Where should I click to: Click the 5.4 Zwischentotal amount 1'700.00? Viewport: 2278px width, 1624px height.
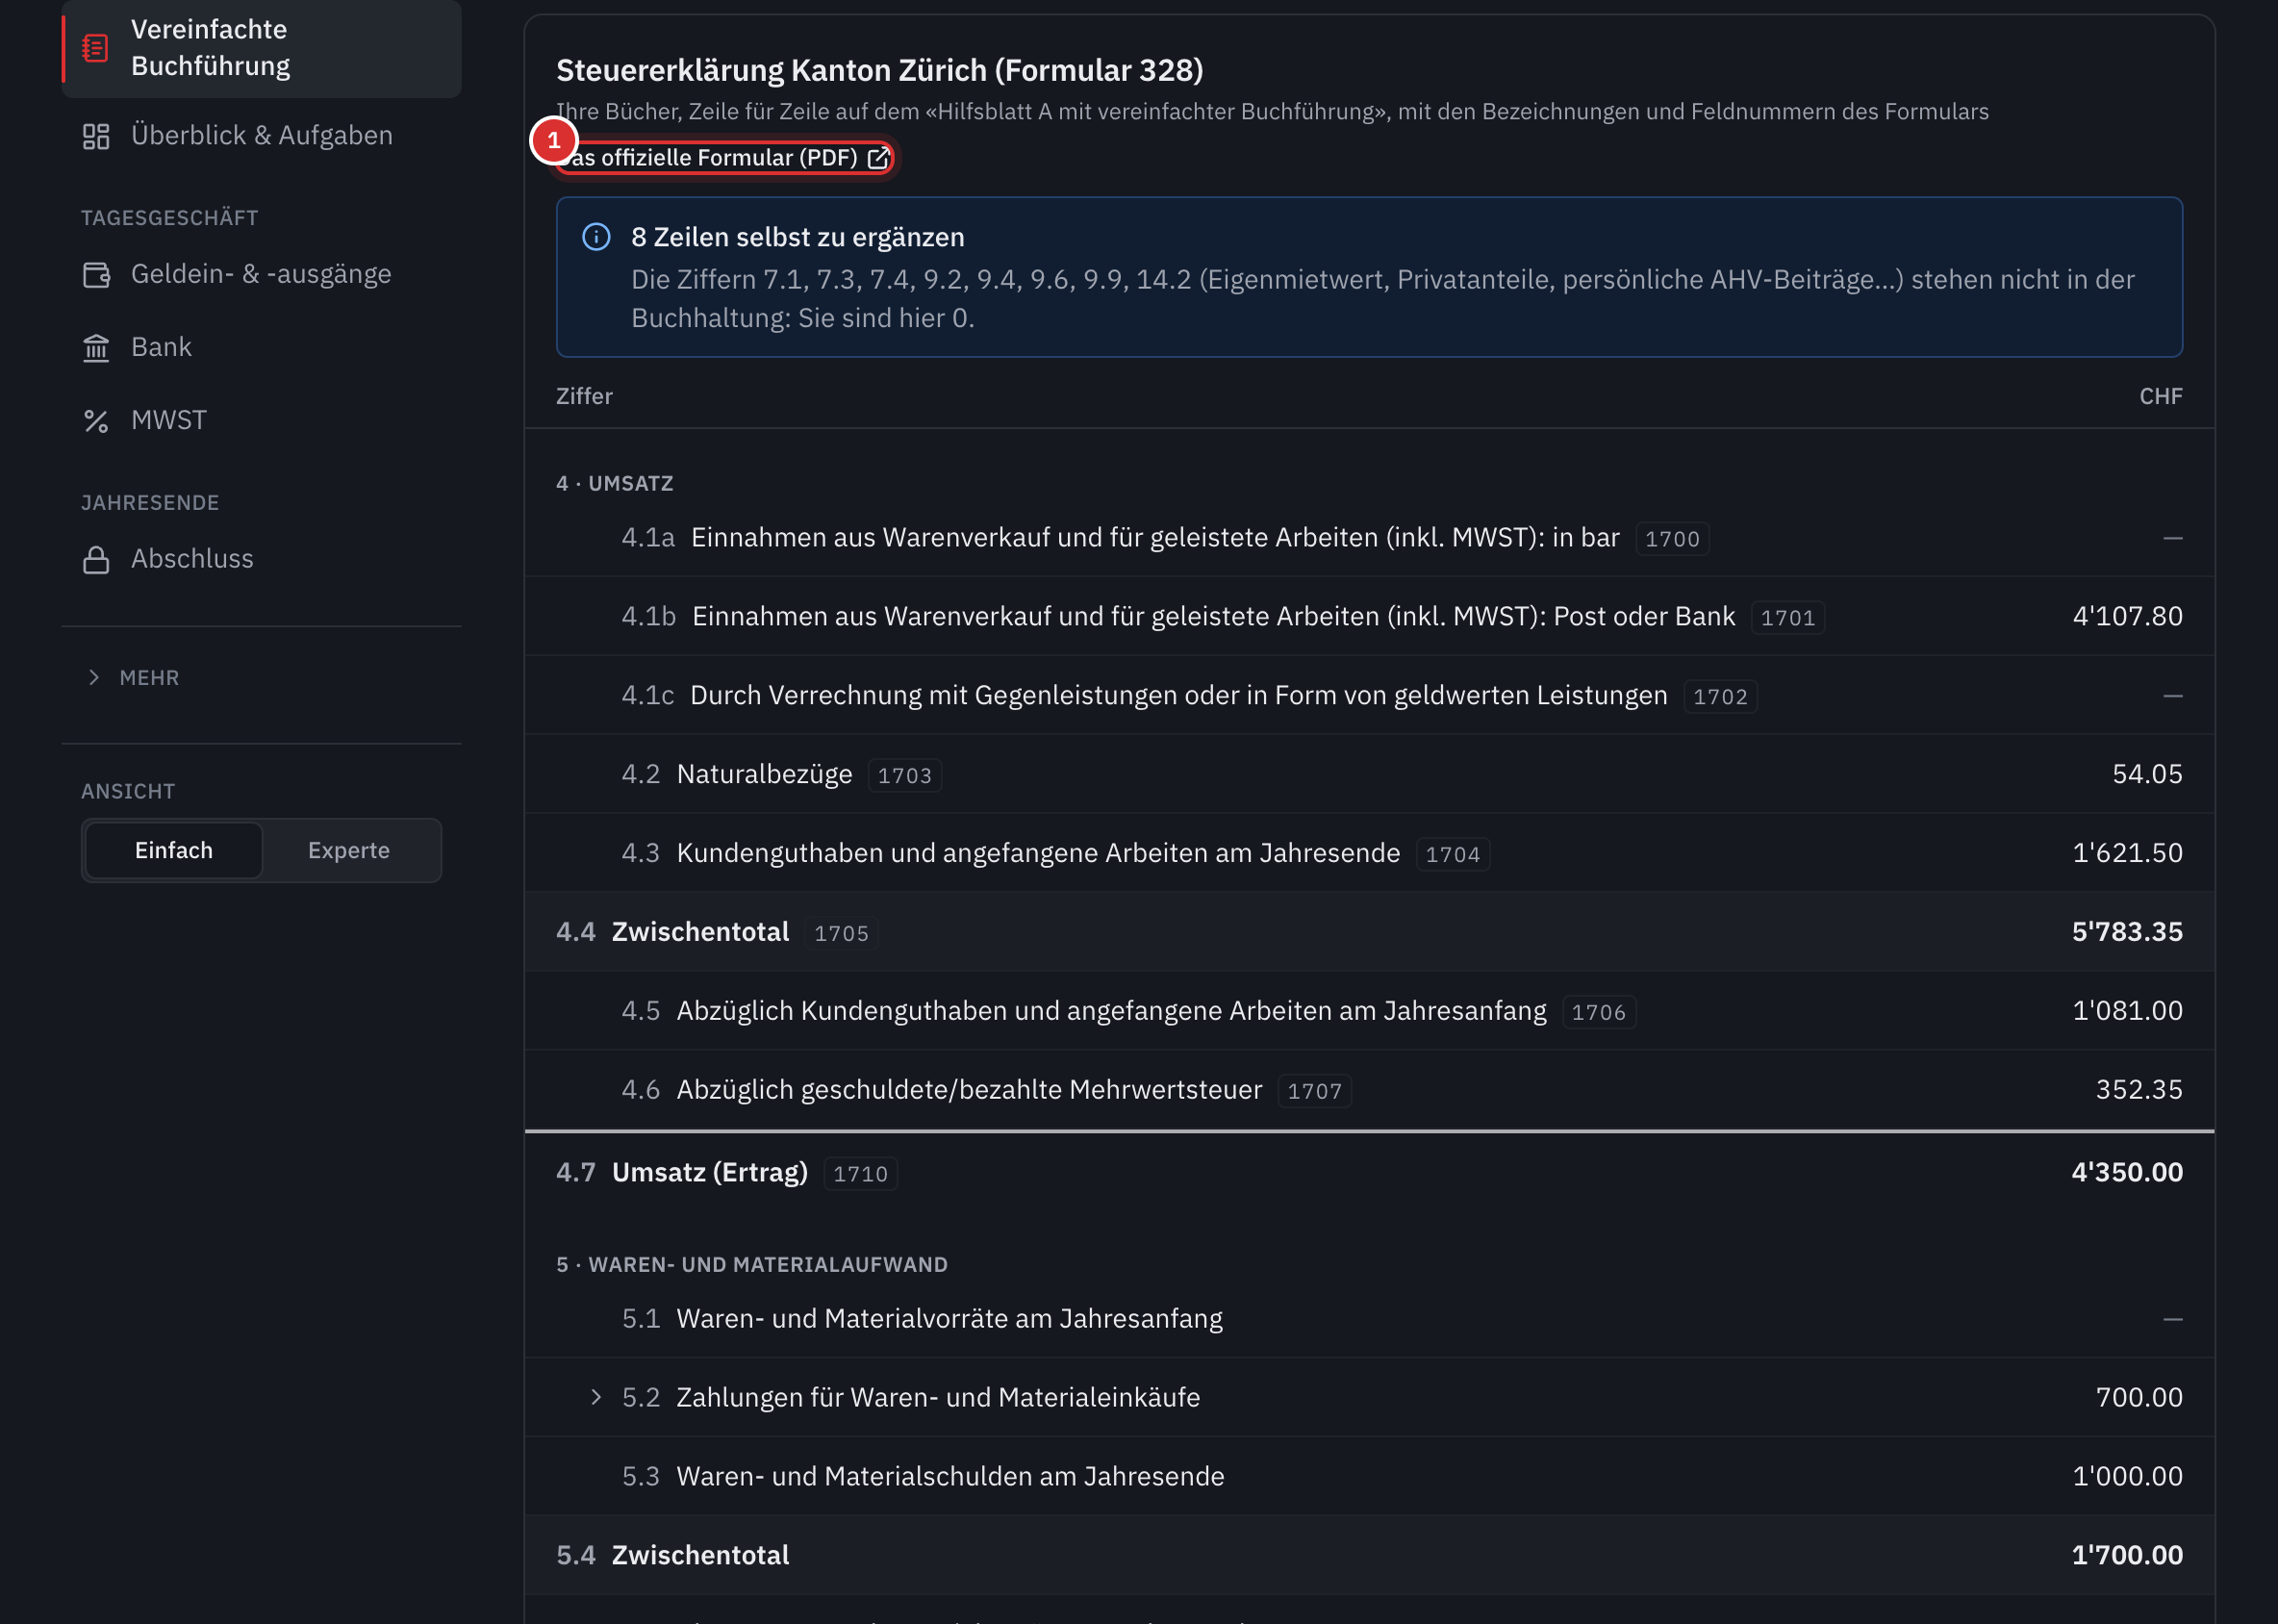point(2127,1556)
